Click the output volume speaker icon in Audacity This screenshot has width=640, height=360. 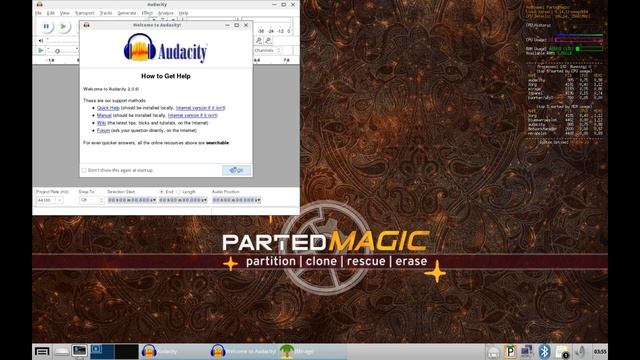40,40
